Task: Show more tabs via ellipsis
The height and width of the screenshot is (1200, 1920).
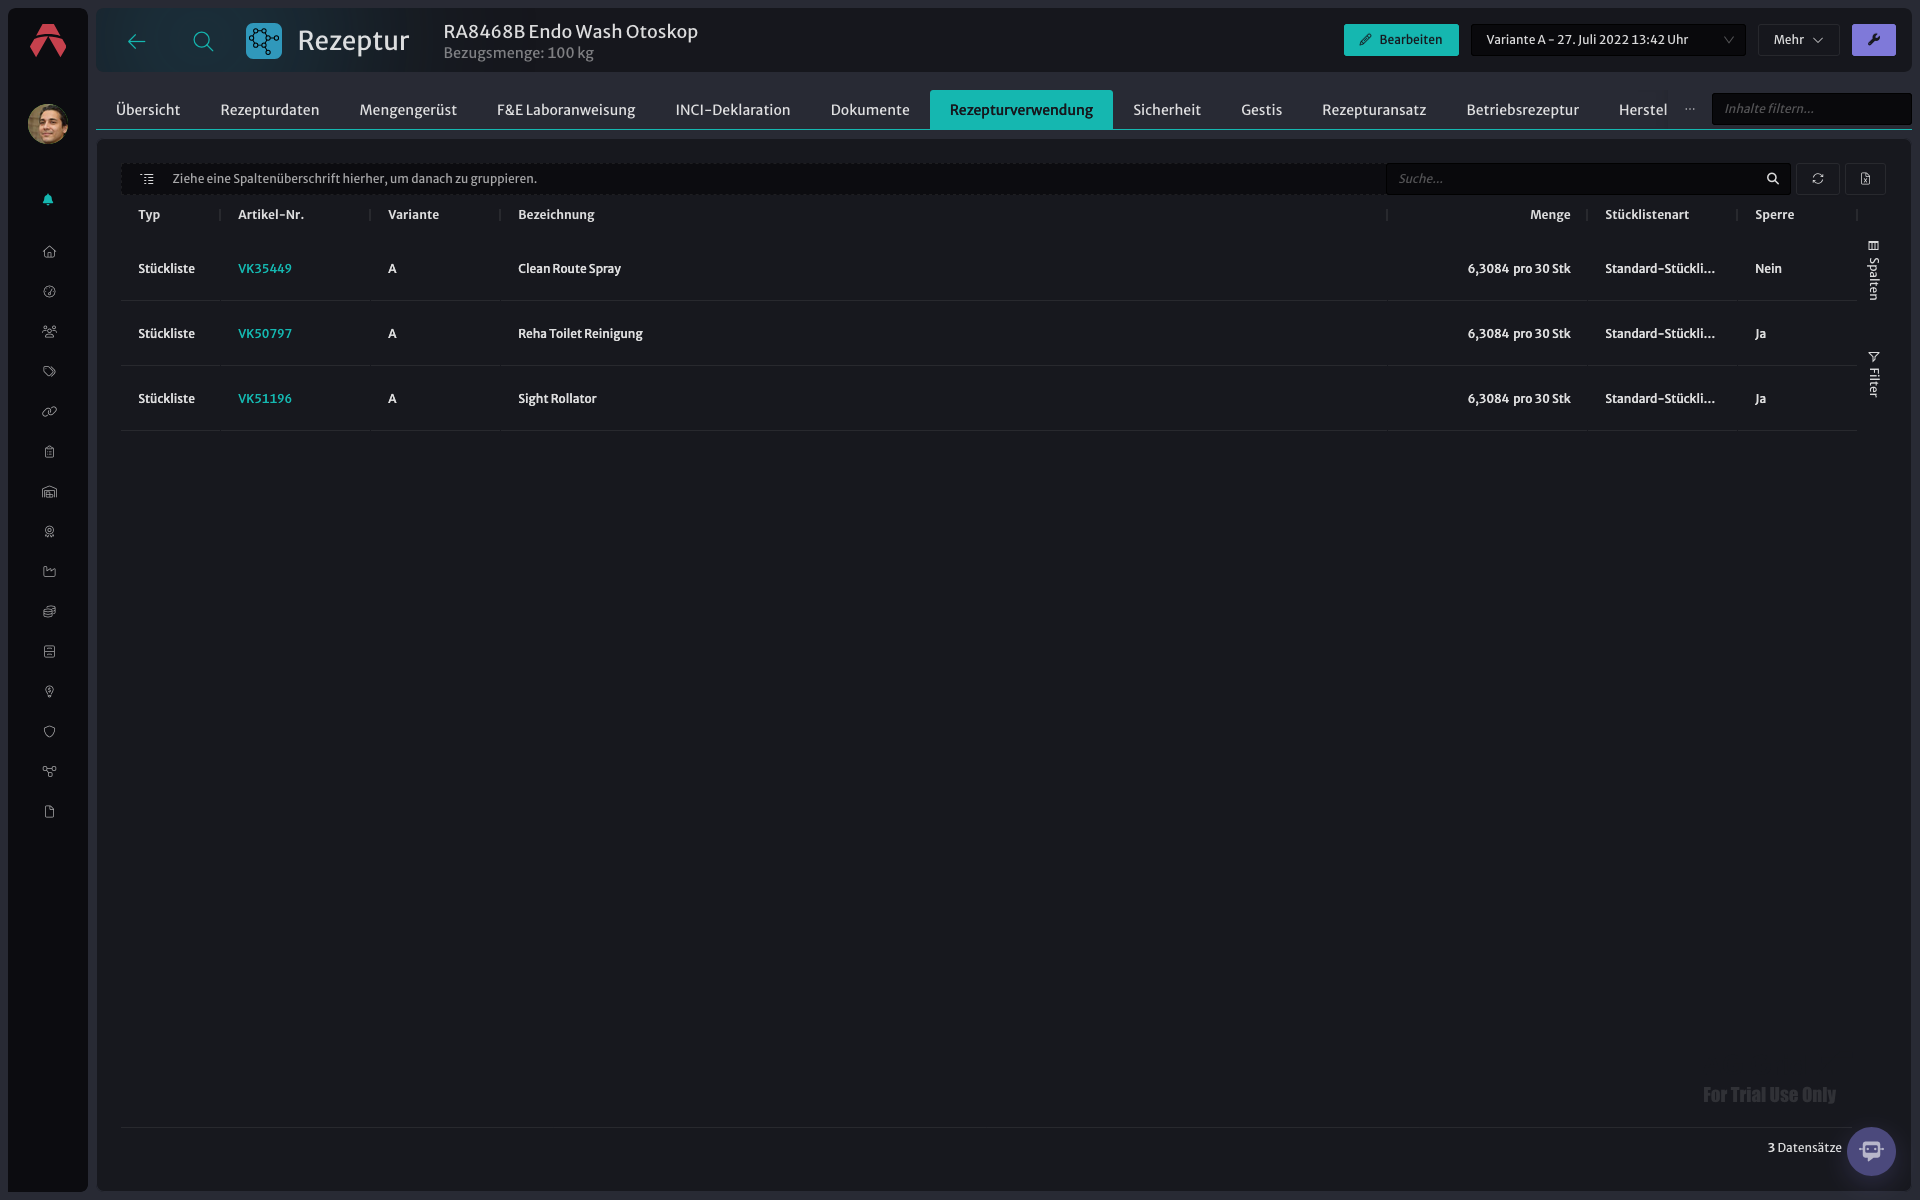Action: [1690, 109]
